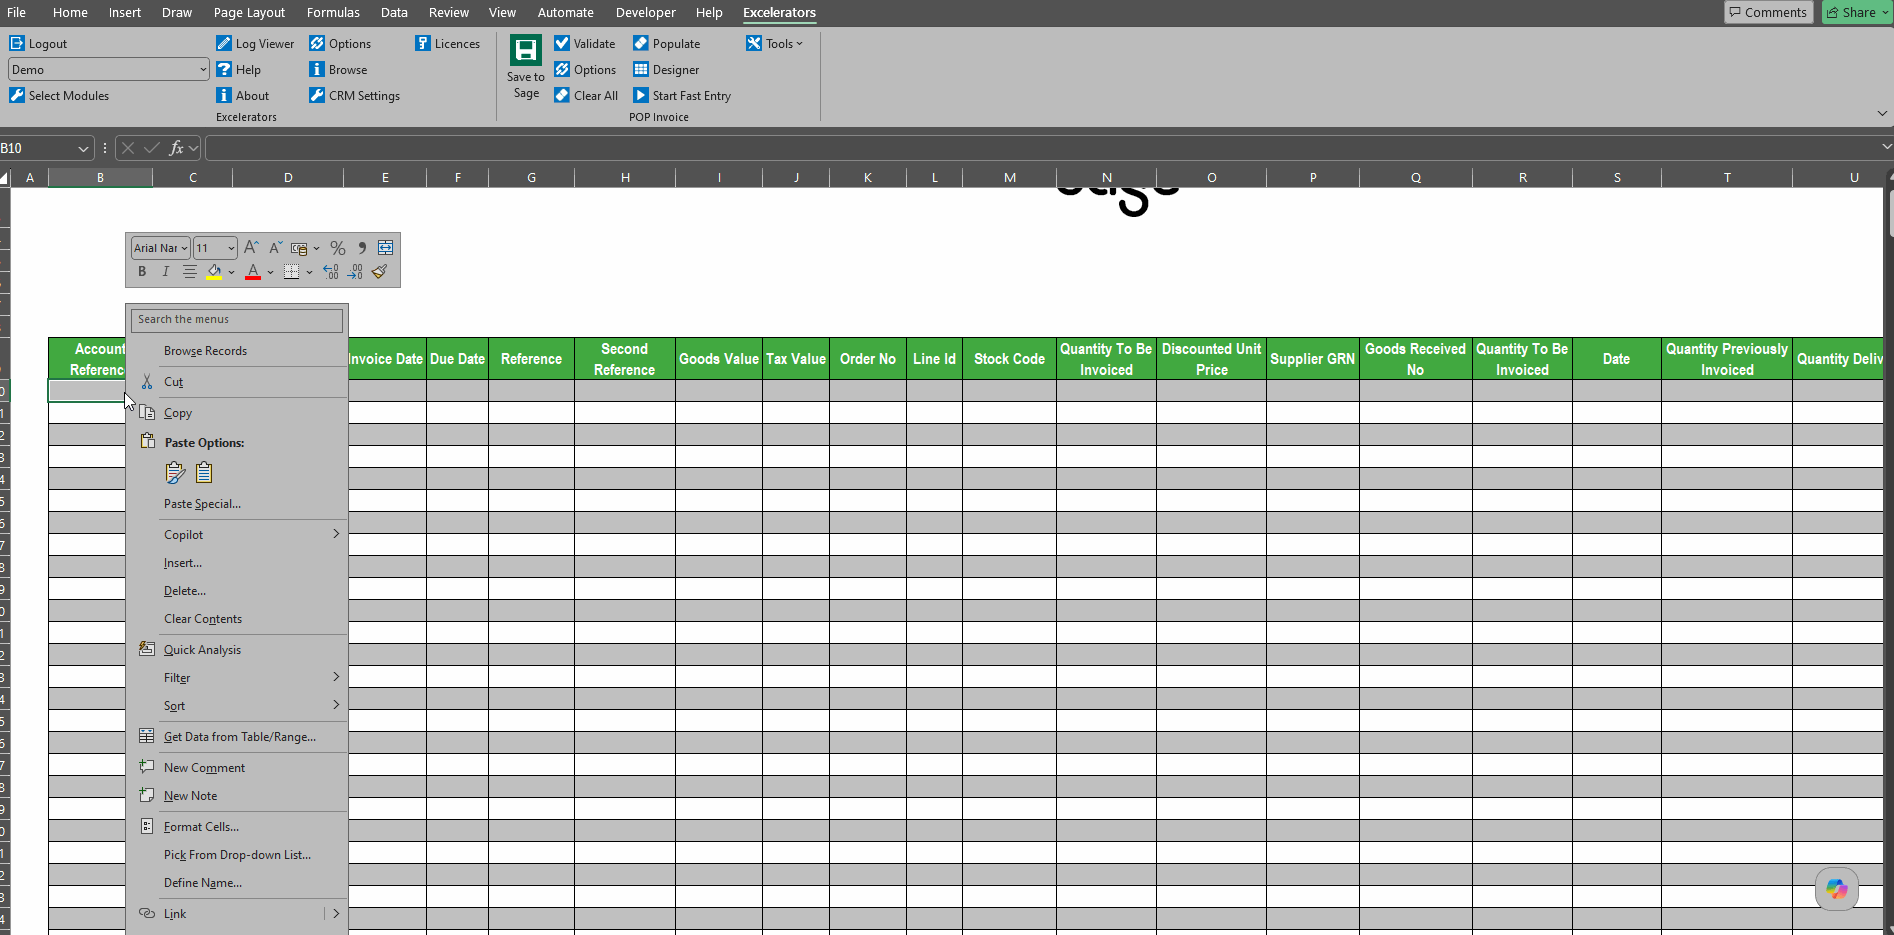Screen dimensions: 1894x935
Task: Choose Cut in the context menu
Action: [x=173, y=382]
